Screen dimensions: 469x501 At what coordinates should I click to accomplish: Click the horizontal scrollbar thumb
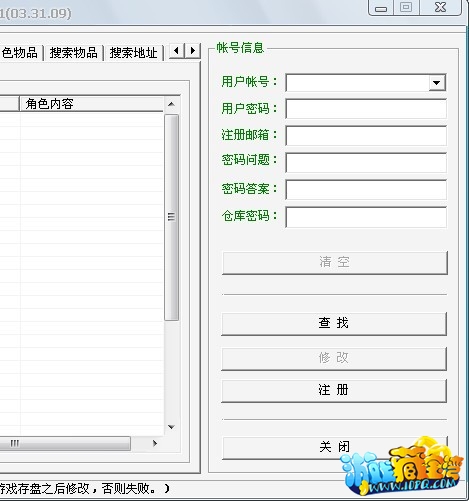pos(65,444)
